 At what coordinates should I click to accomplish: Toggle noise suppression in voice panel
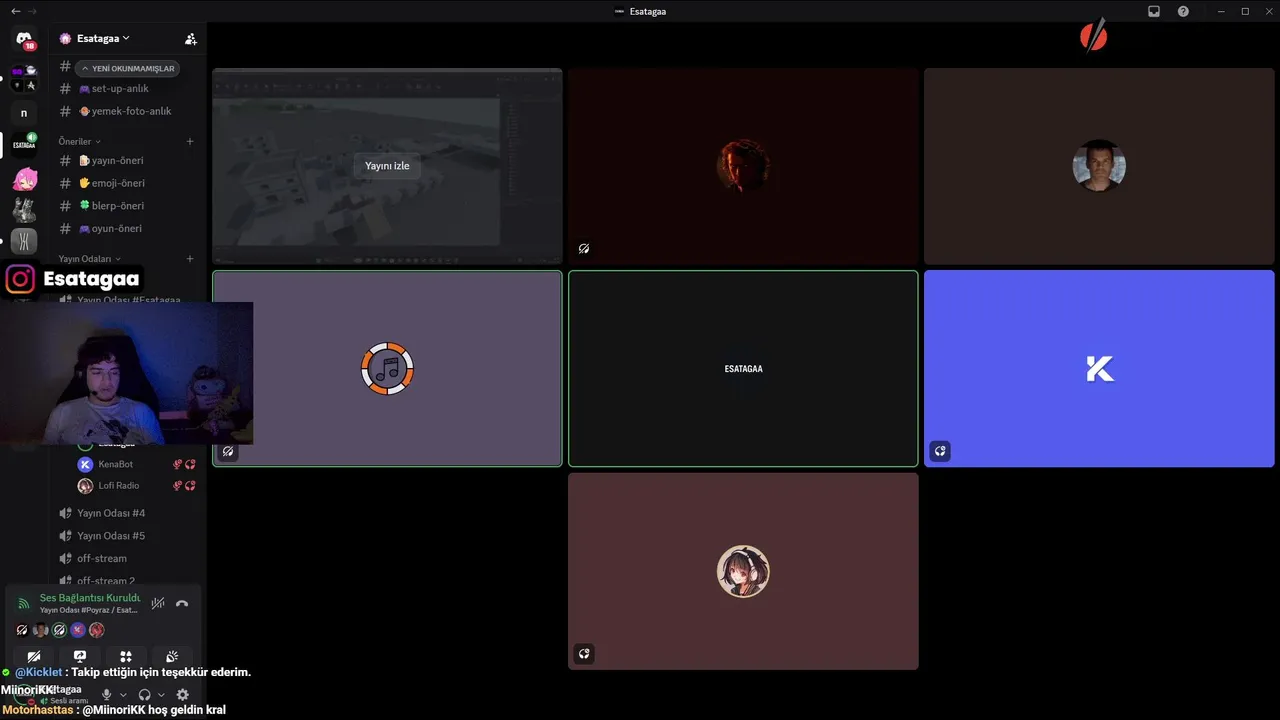pyautogui.click(x=158, y=603)
